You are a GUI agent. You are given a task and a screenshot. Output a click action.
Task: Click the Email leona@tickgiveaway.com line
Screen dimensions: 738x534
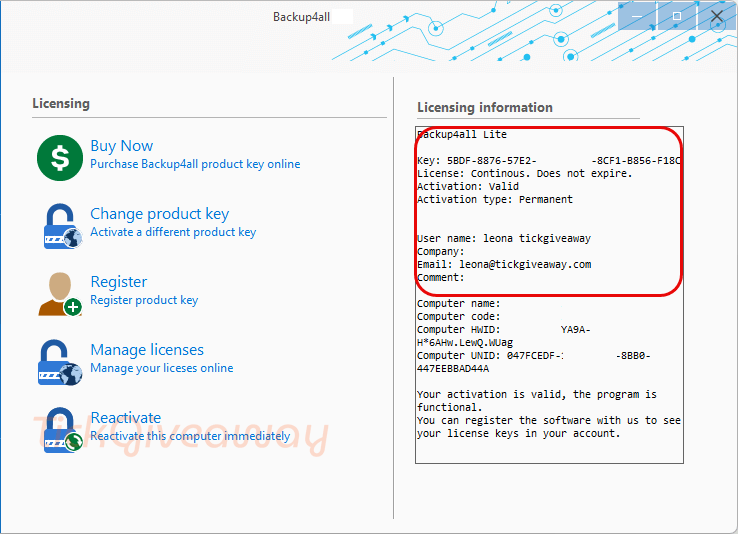coord(504,264)
